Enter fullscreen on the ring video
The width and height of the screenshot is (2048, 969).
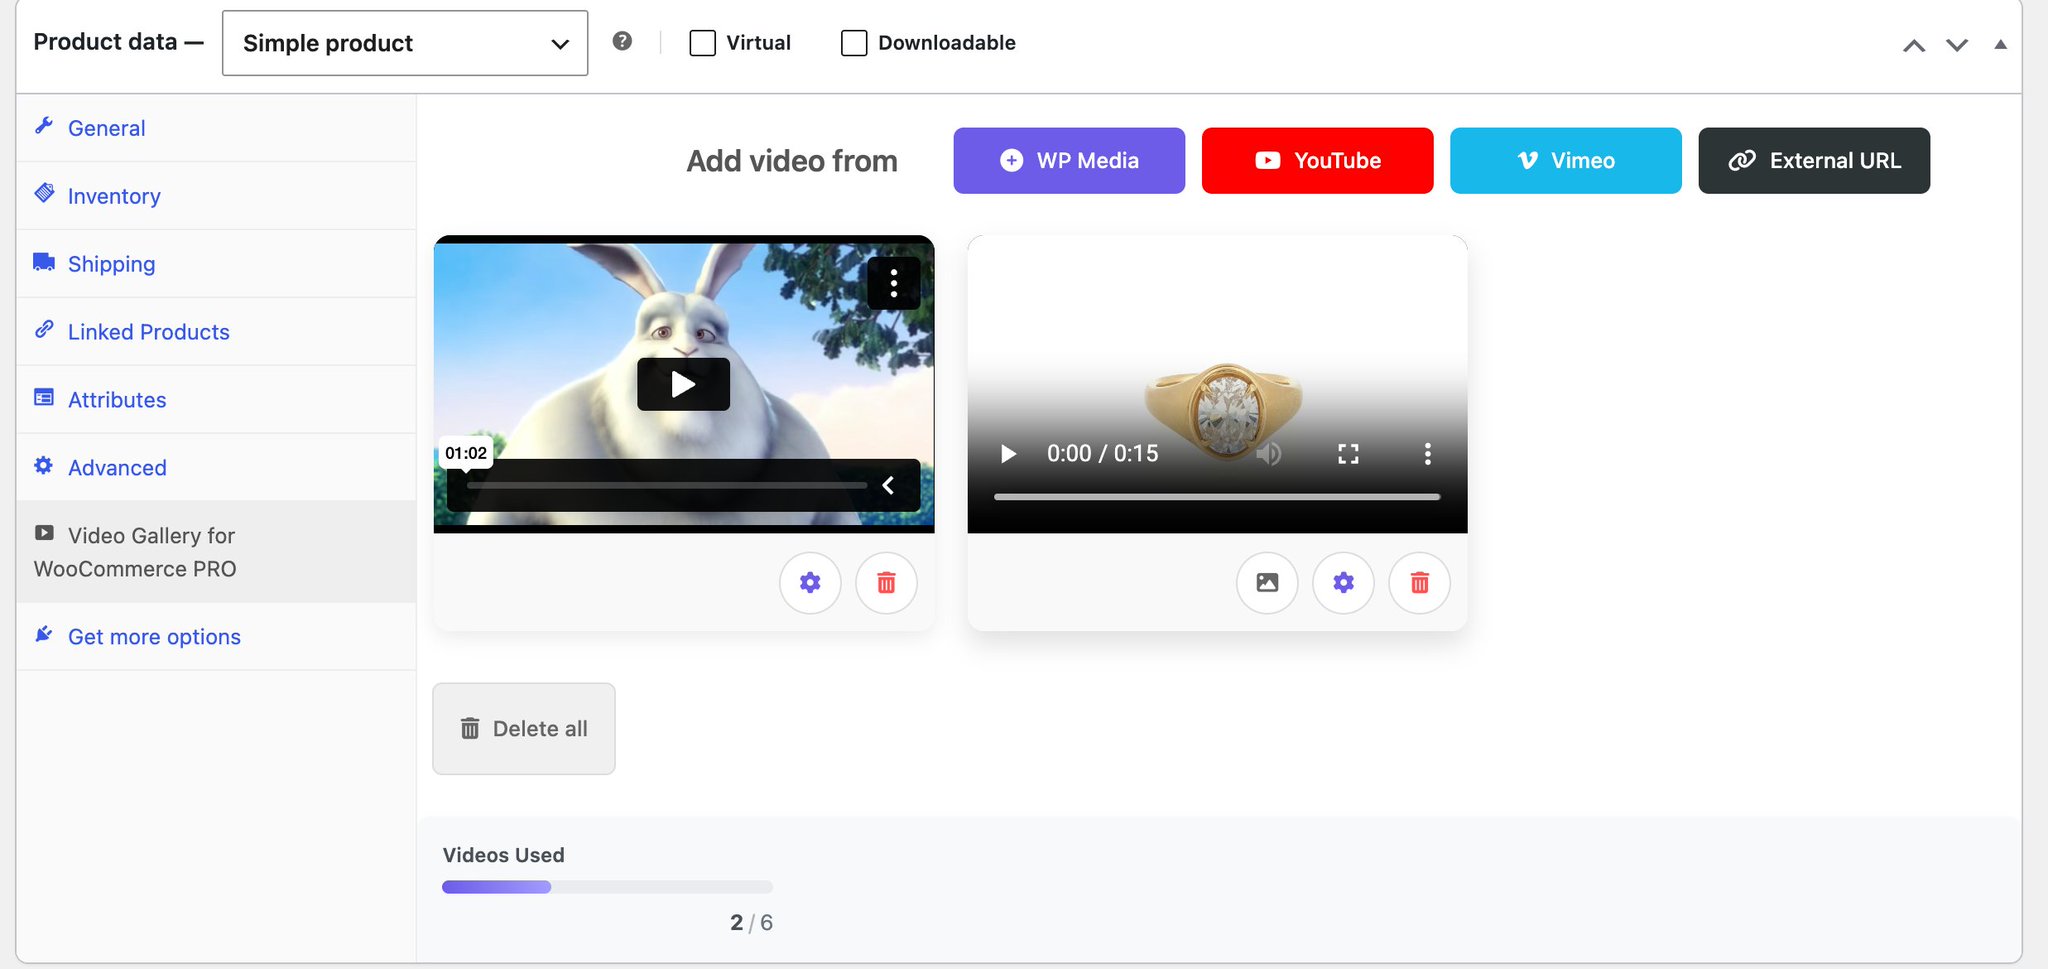1348,454
